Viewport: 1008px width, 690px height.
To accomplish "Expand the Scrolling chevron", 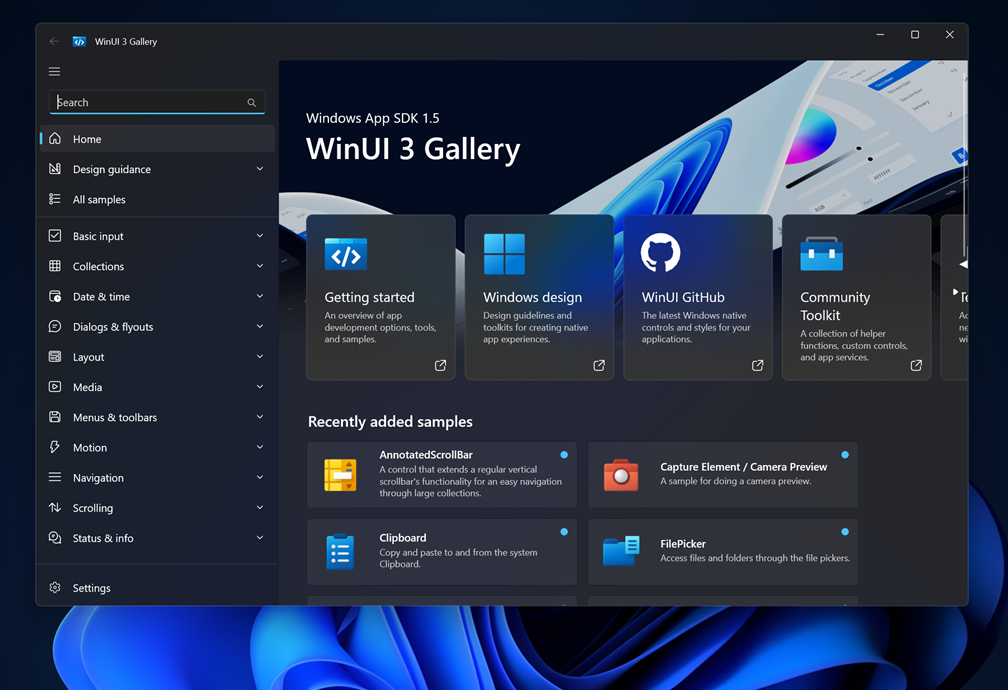I will [x=260, y=507].
